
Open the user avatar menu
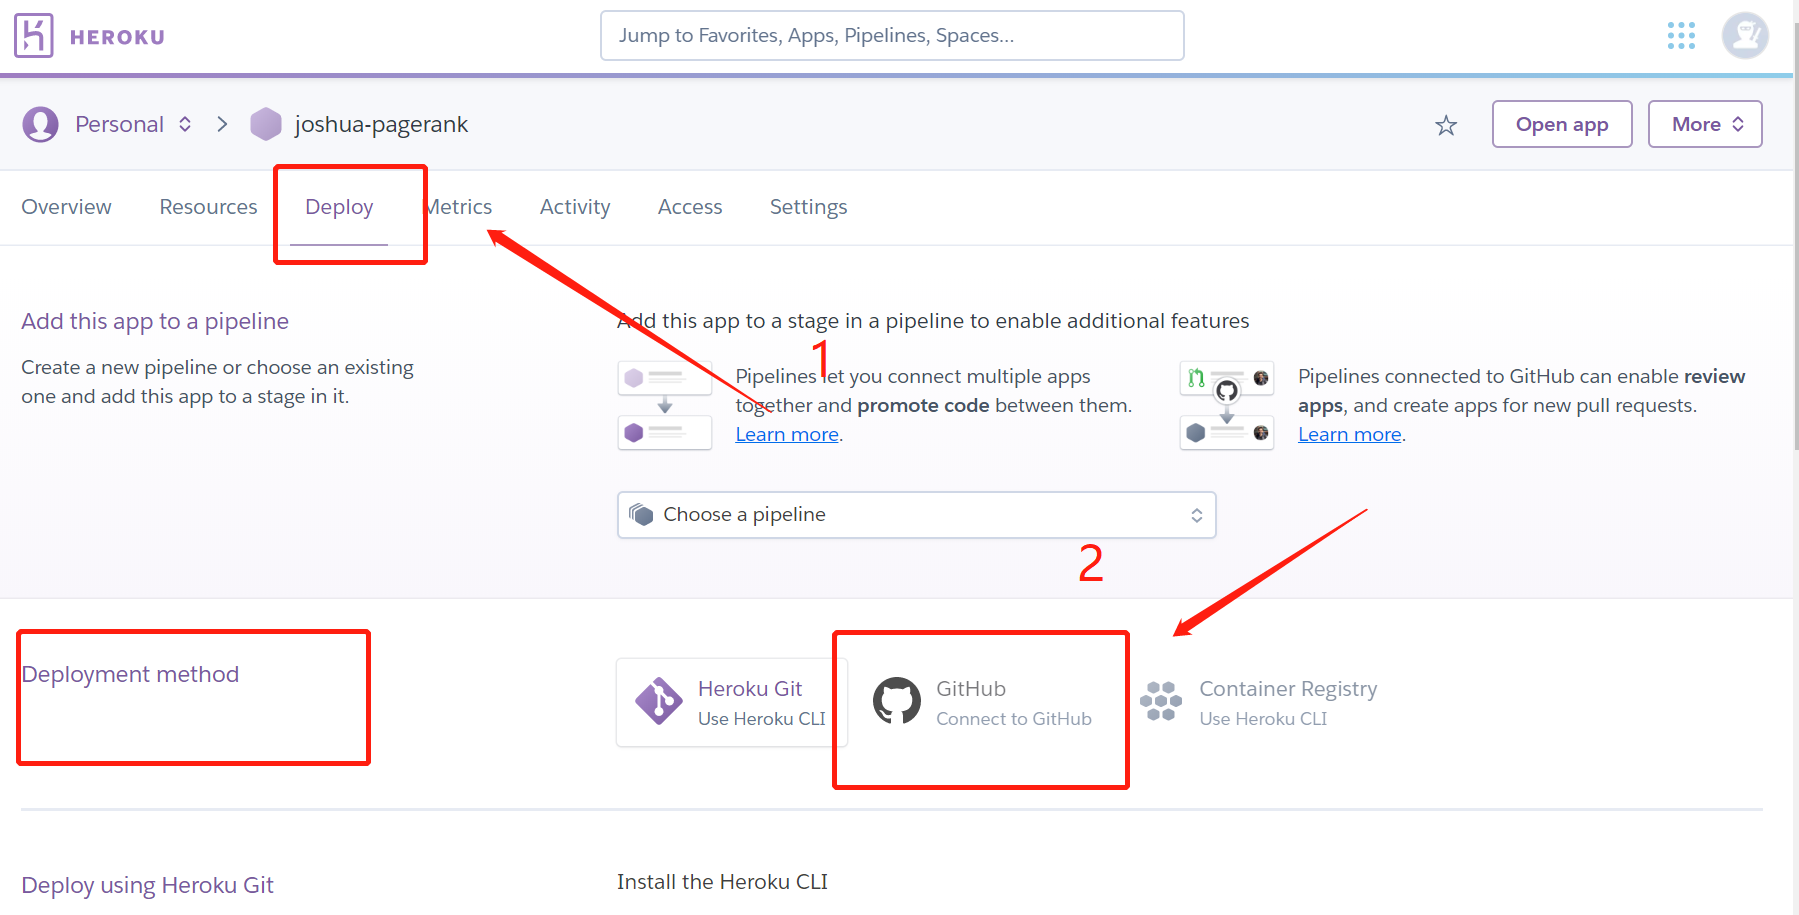[x=1744, y=35]
